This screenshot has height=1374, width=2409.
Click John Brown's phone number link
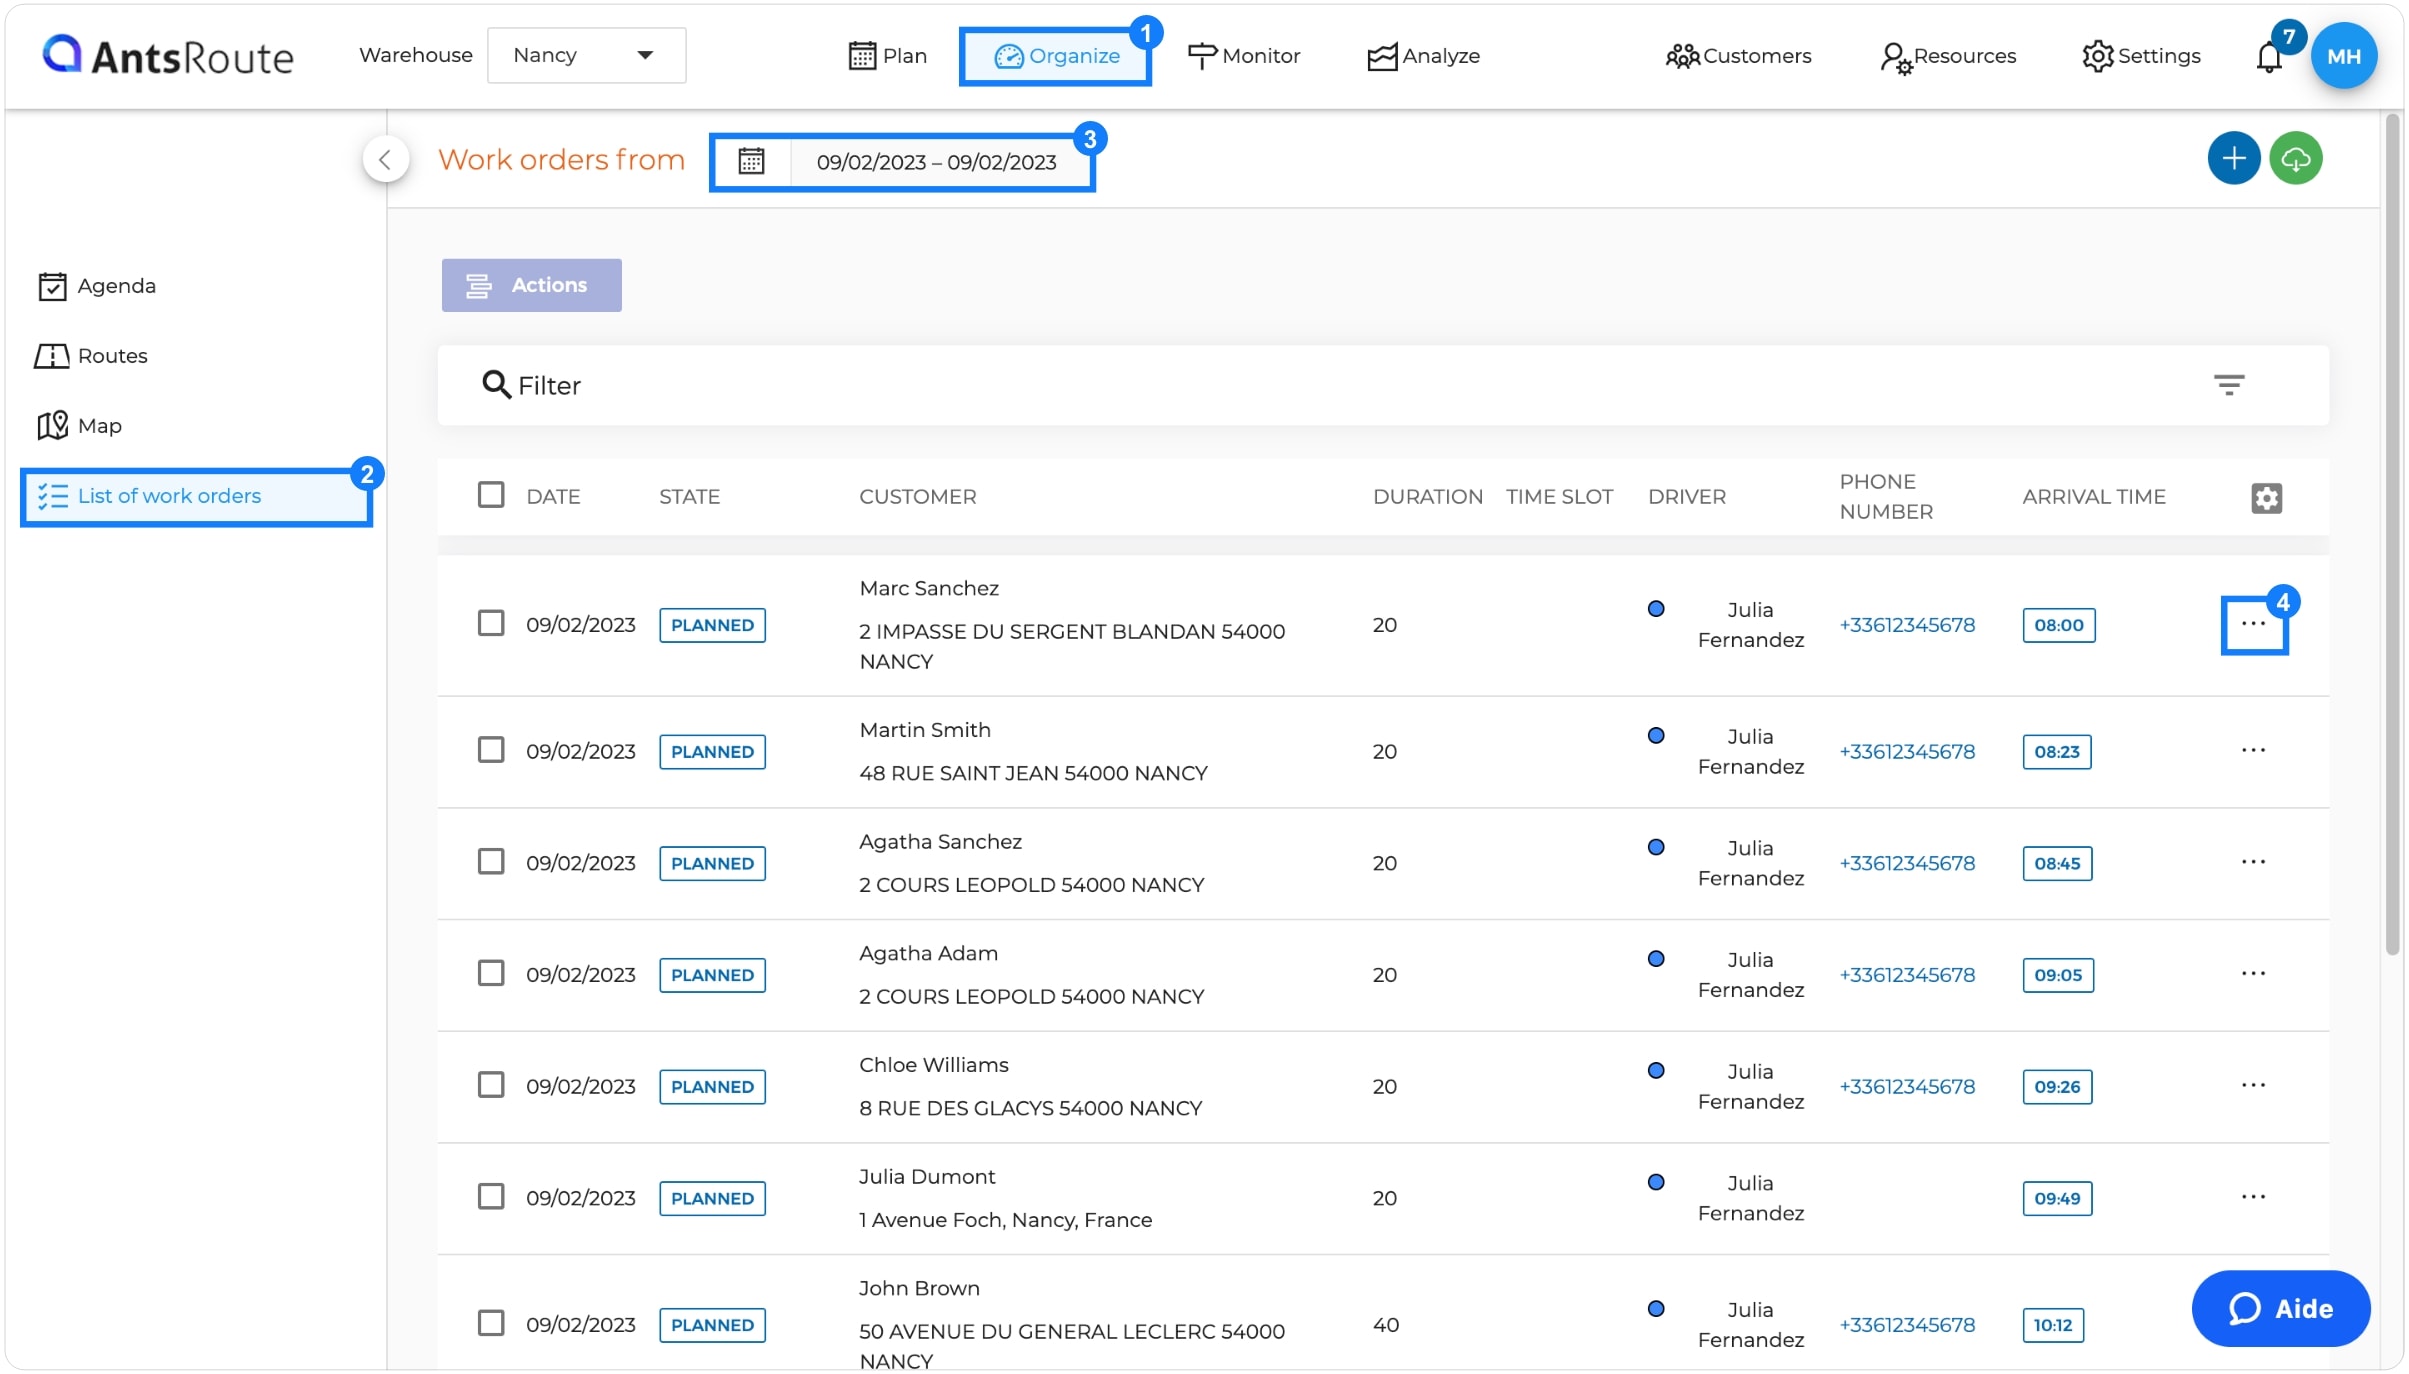[1907, 1325]
